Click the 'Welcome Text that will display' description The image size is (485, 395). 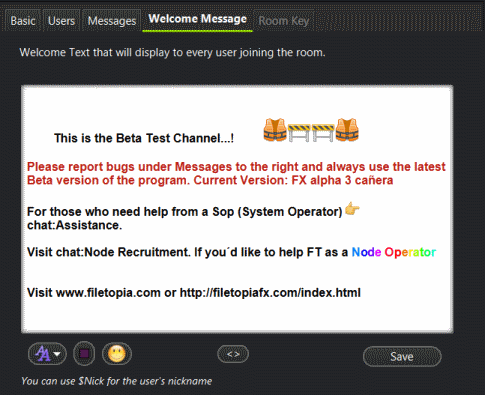172,52
